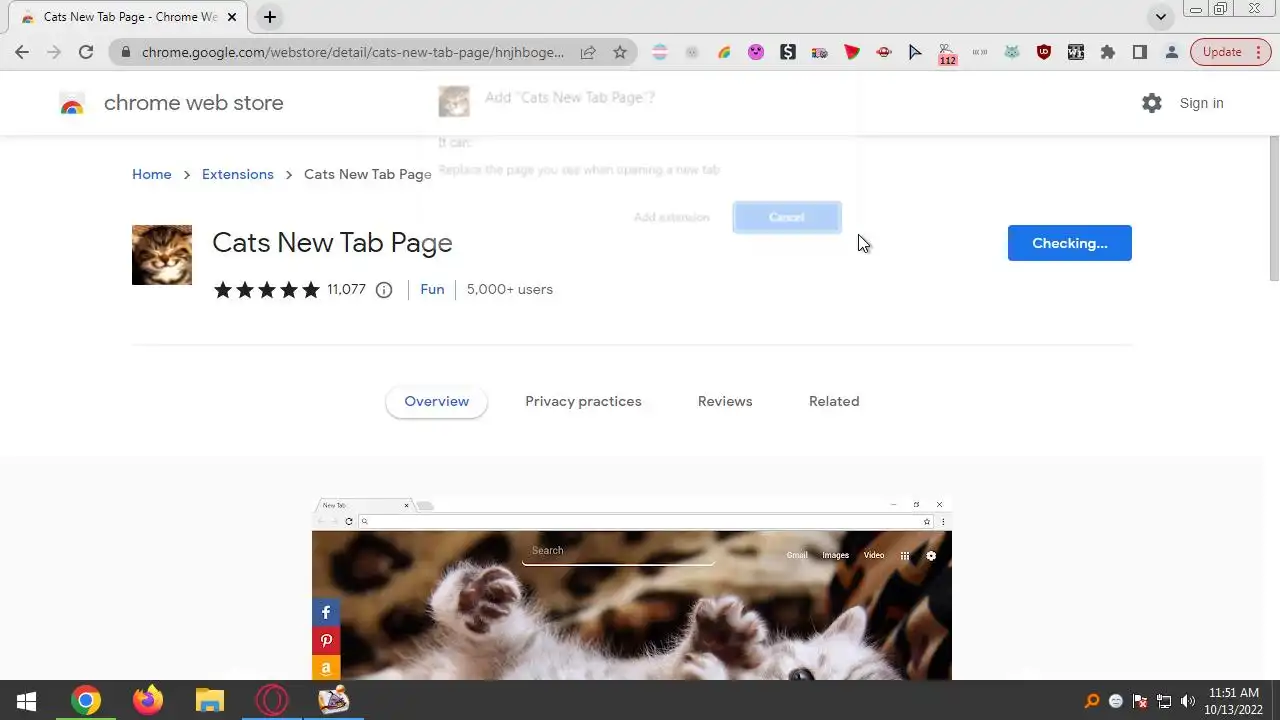Toggle the browser side panel icon

tap(1140, 52)
